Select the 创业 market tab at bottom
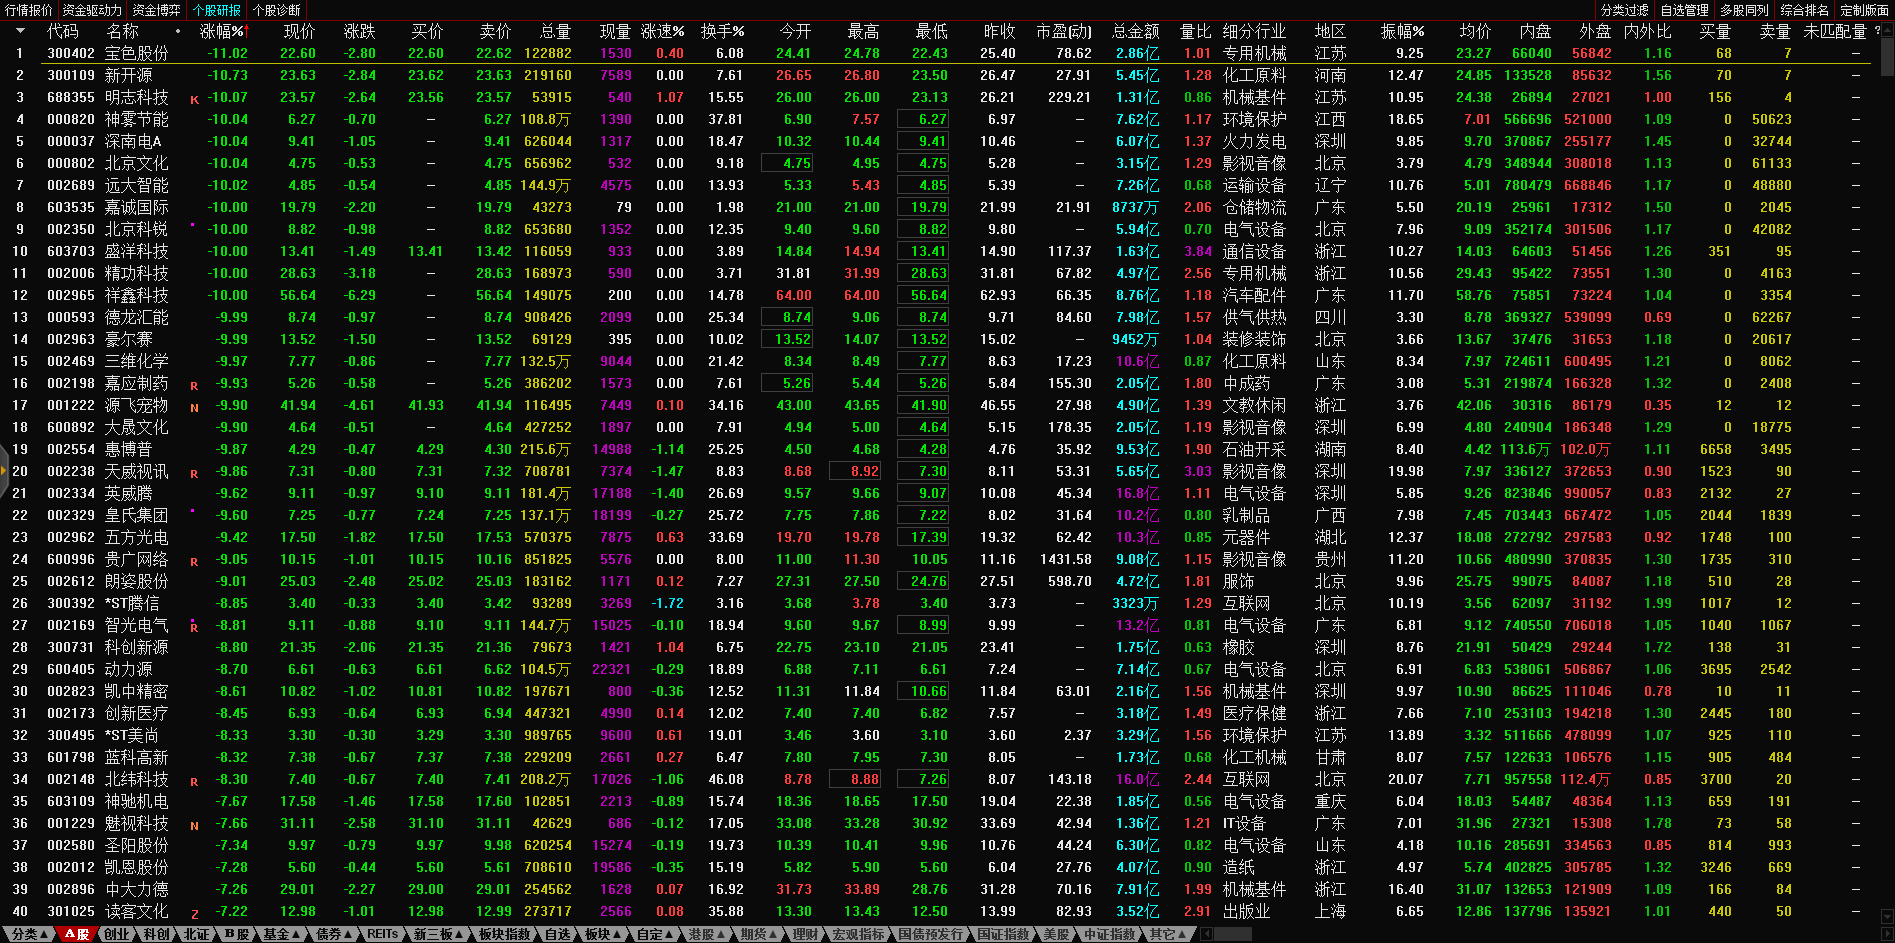Screen dimensions: 1895x943 (117, 934)
